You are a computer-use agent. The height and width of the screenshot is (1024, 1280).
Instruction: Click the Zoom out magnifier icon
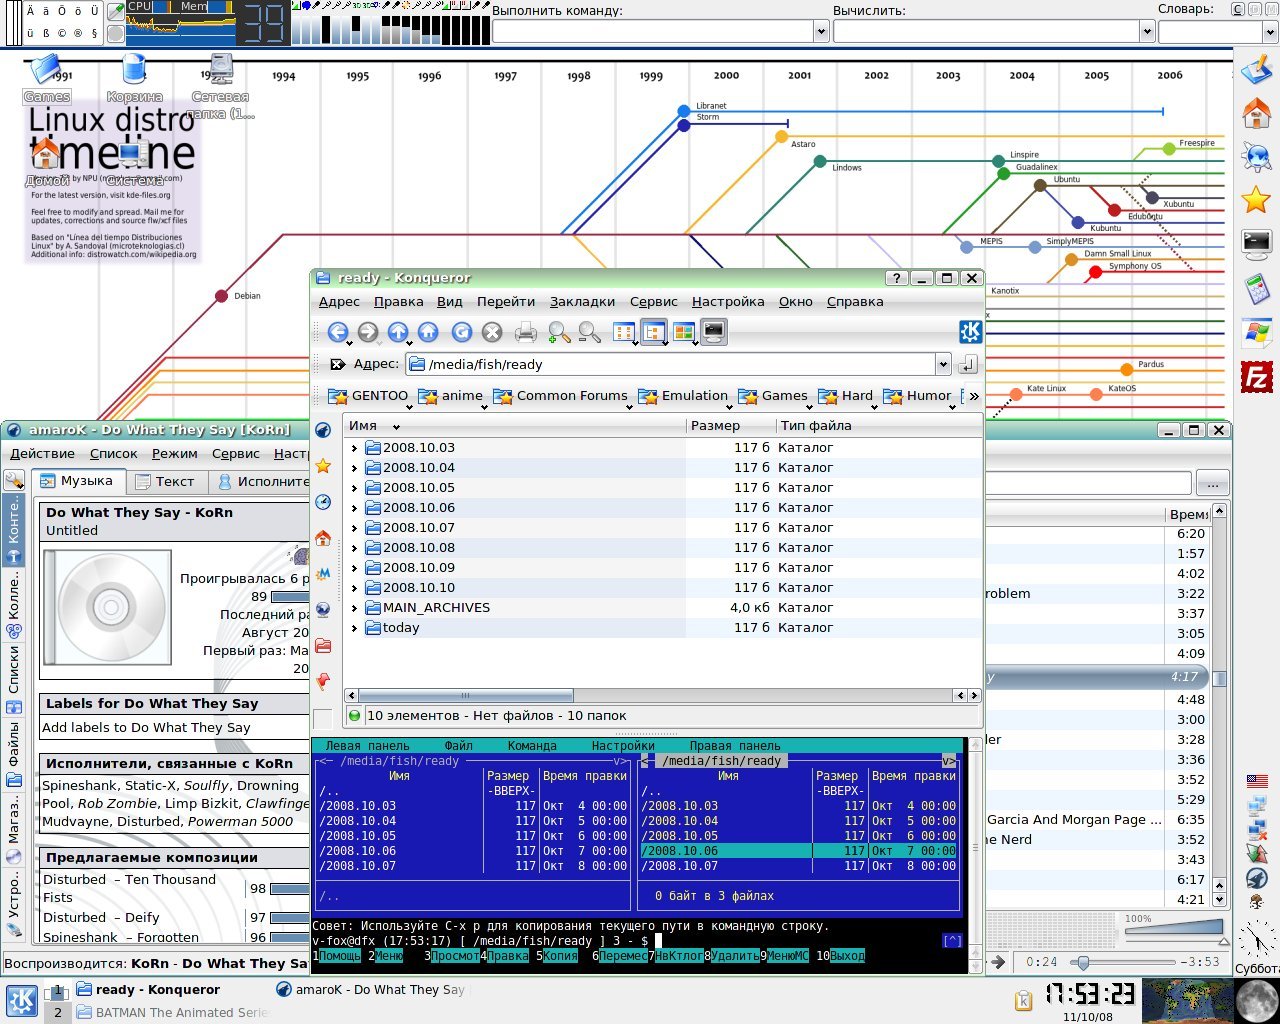click(590, 332)
